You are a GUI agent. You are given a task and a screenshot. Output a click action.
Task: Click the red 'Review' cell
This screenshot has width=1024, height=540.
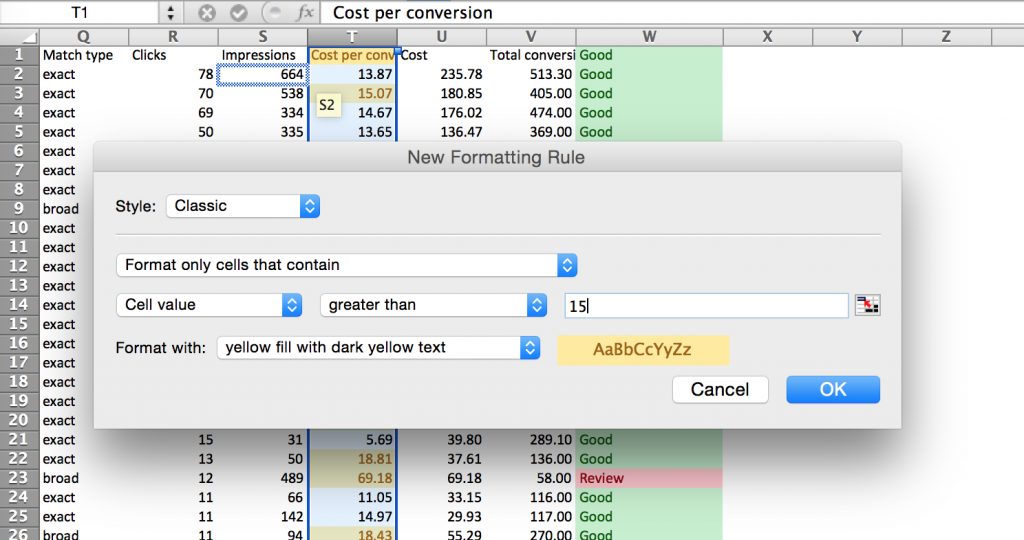tap(649, 478)
